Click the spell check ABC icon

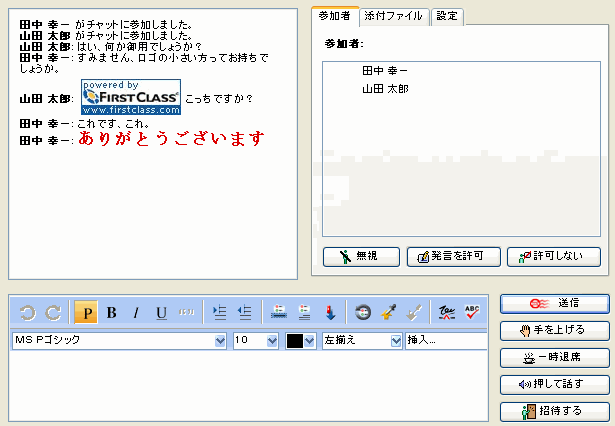[473, 313]
